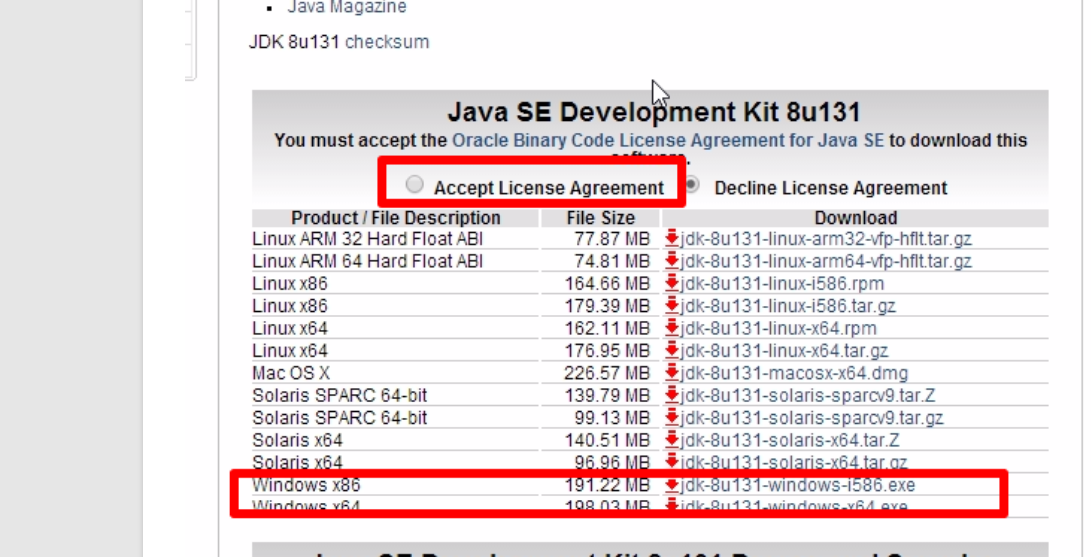Image resolution: width=1091 pixels, height=557 pixels.
Task: Download jdk-8u131-solaris-x64.tar.Z file
Action: pyautogui.click(x=790, y=440)
